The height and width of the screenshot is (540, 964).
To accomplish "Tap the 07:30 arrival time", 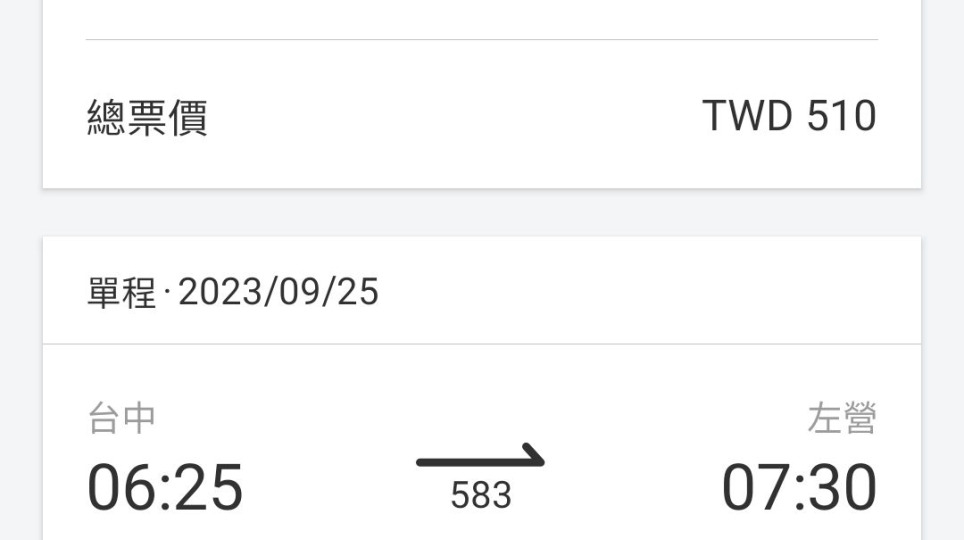I will coord(799,487).
